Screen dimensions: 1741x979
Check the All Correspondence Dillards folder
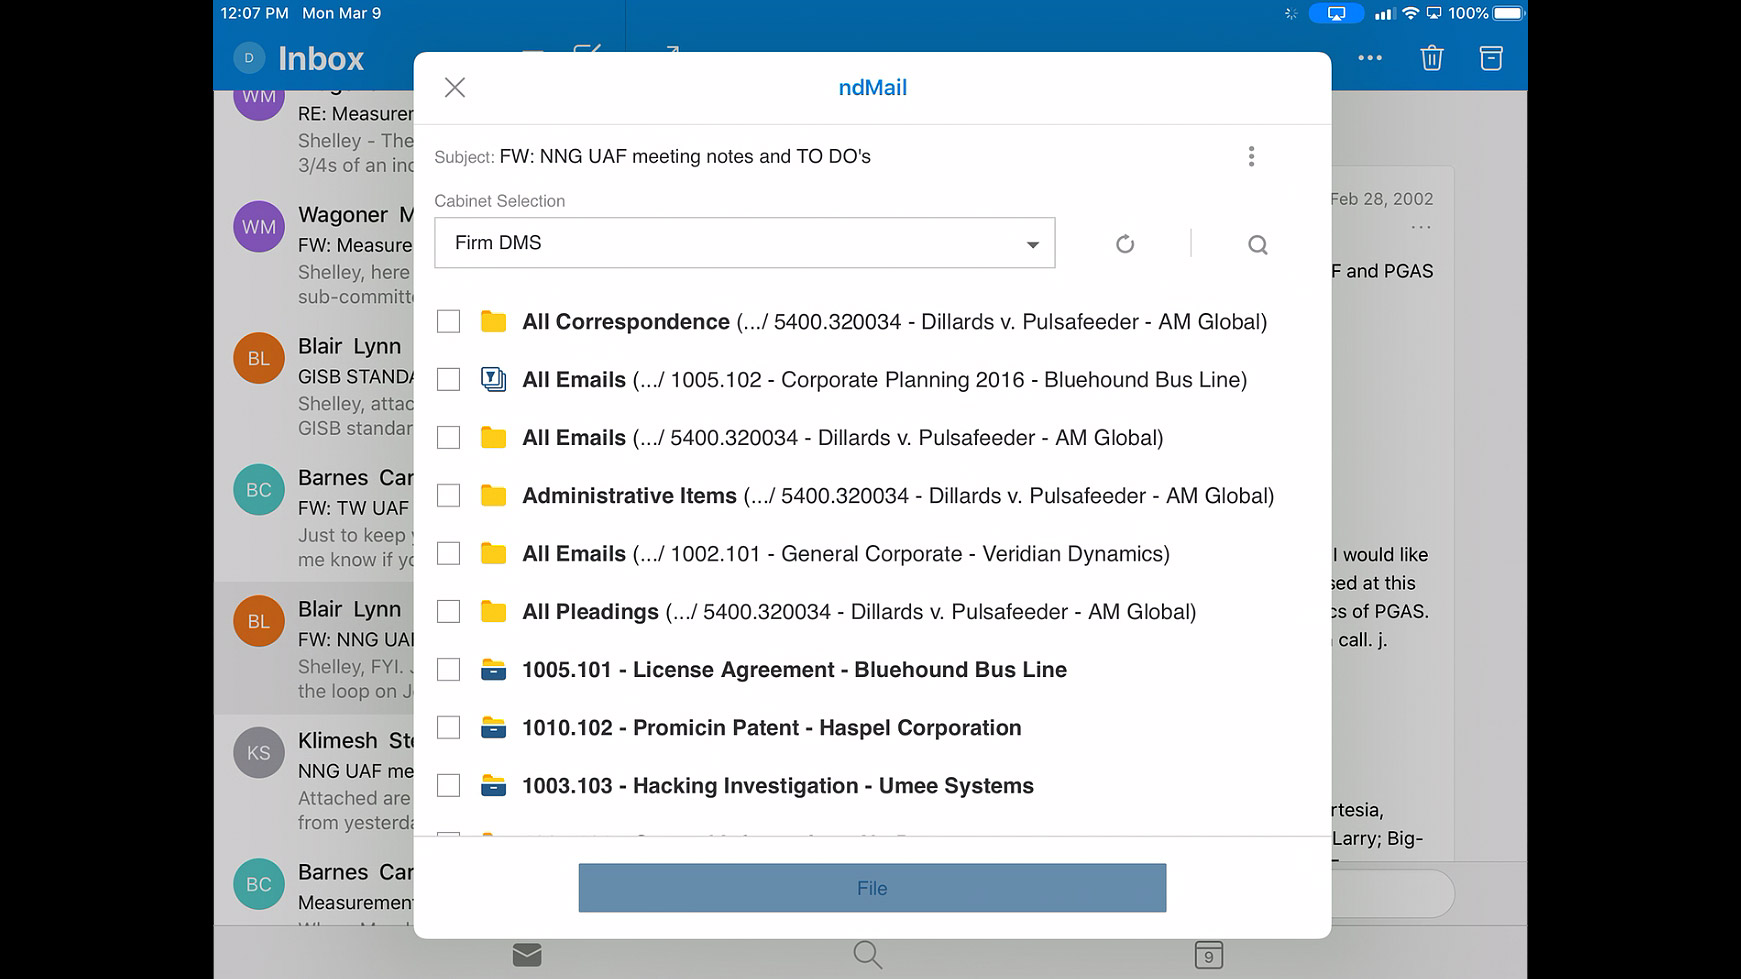pos(449,322)
